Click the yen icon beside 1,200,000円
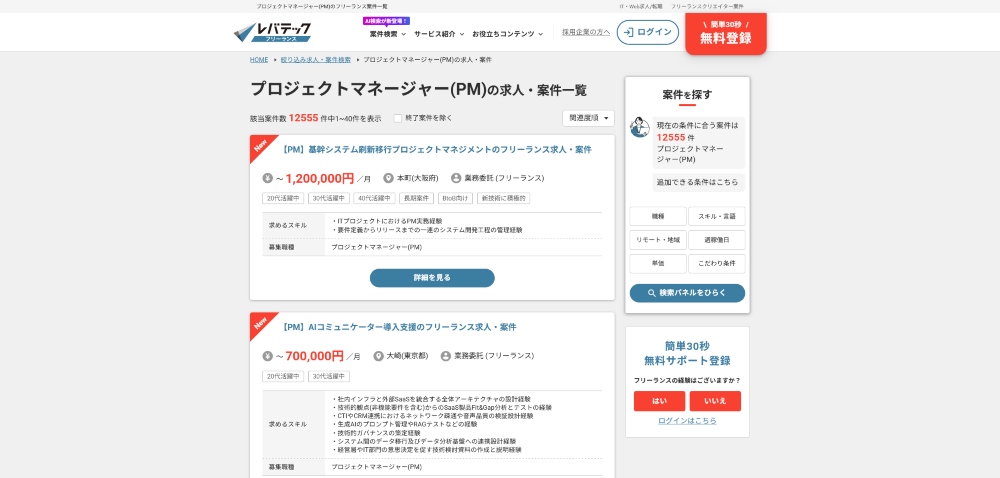Screen dimensions: 1000x478 pos(268,178)
